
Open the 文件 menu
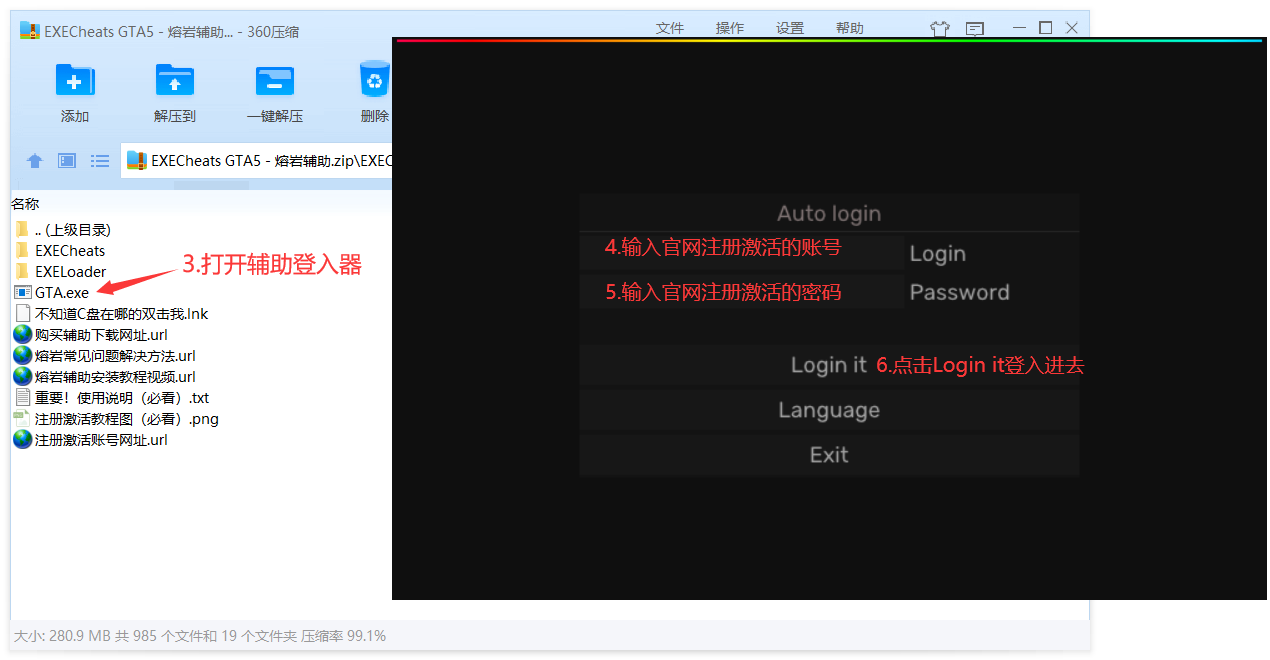(670, 28)
